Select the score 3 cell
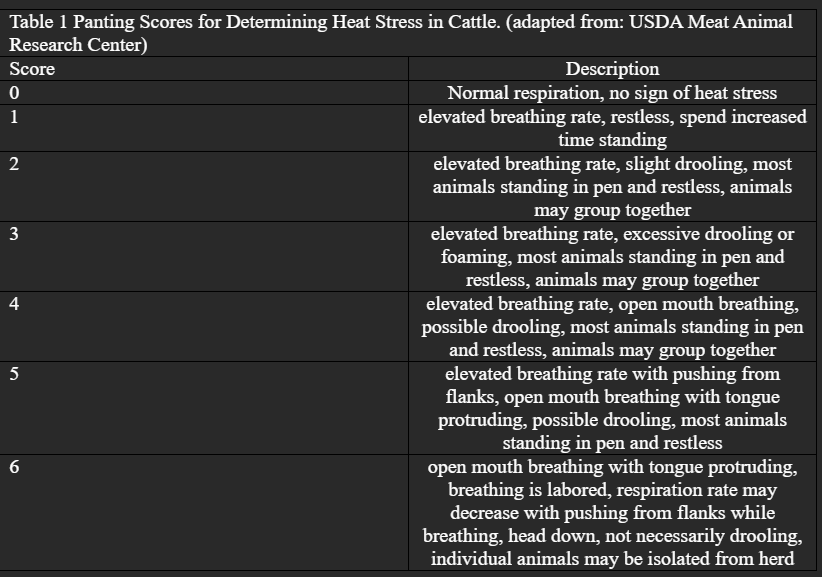 pyautogui.click(x=204, y=257)
